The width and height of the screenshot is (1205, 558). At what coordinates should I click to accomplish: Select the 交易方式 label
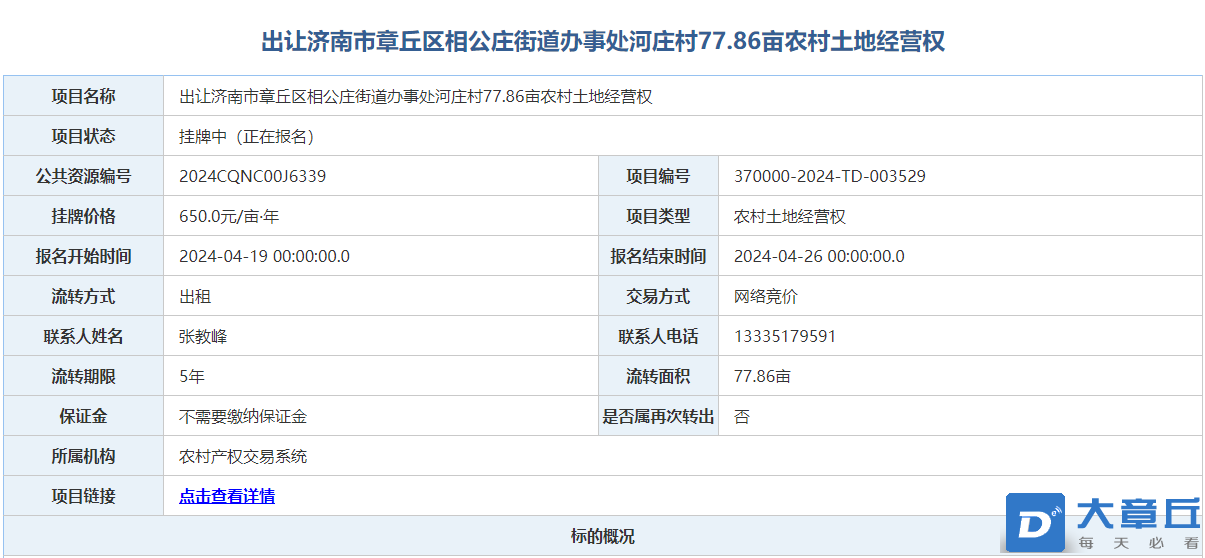pos(658,296)
